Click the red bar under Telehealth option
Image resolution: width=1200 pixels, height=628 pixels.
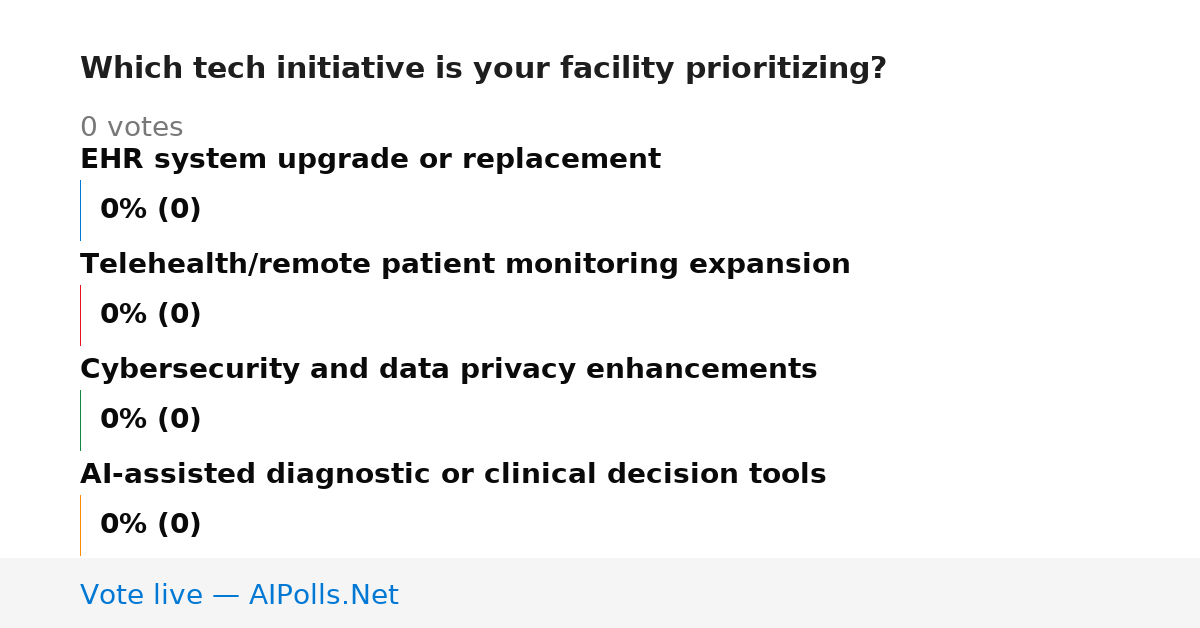click(x=80, y=315)
